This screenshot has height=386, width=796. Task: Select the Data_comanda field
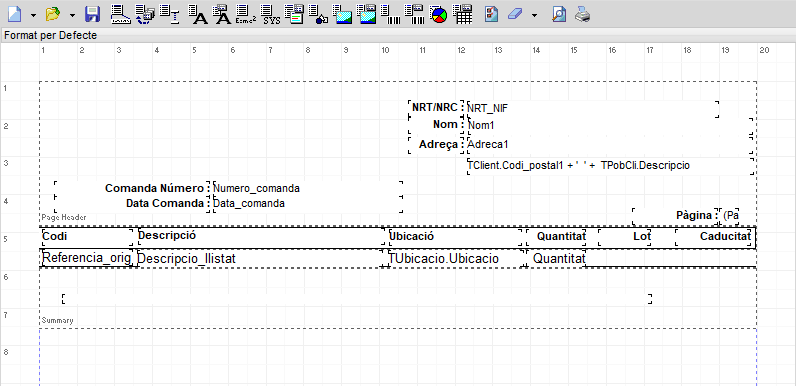(x=308, y=204)
